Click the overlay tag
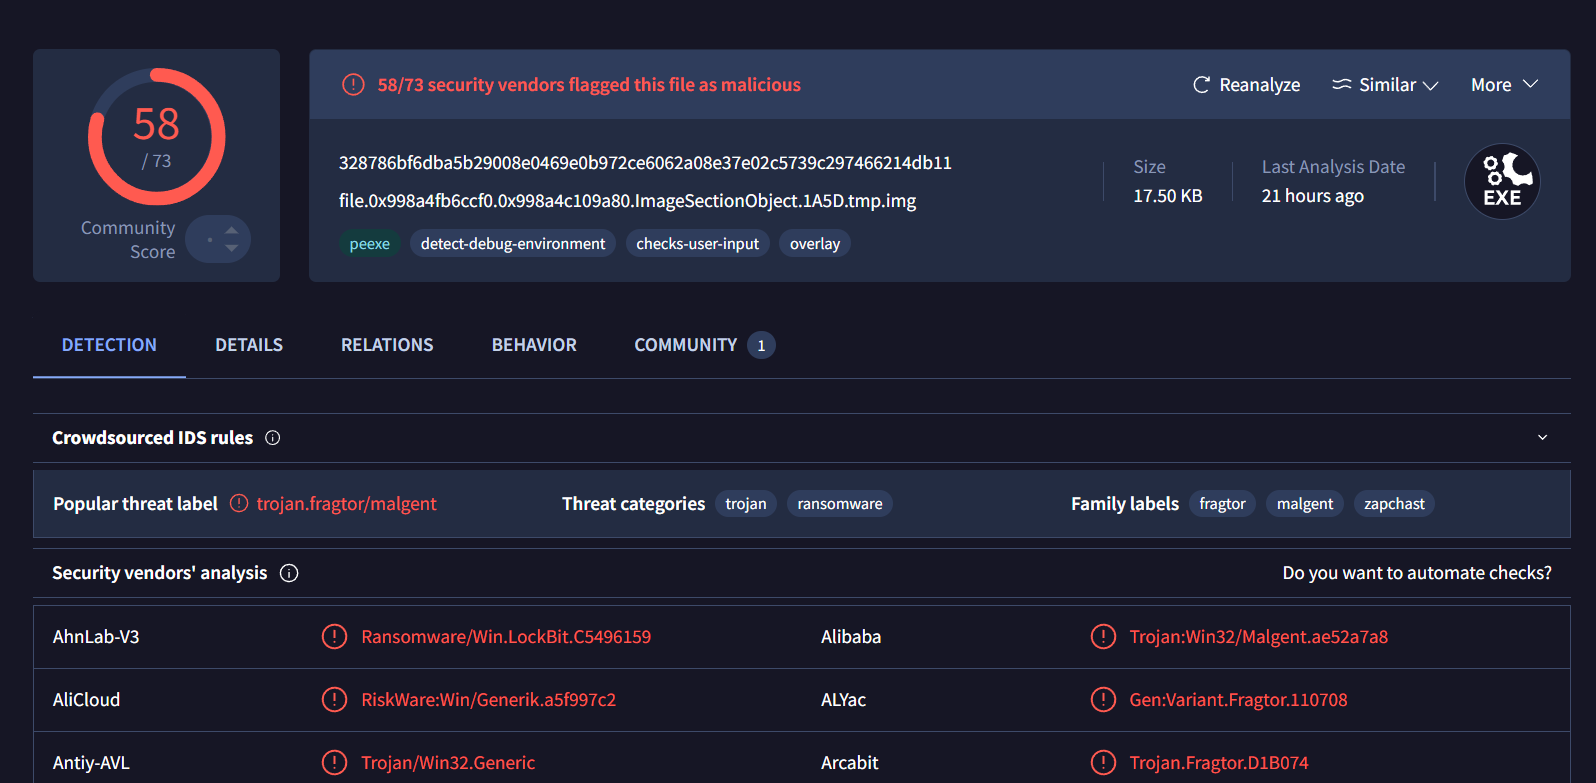Viewport: 1596px width, 783px height. [815, 244]
